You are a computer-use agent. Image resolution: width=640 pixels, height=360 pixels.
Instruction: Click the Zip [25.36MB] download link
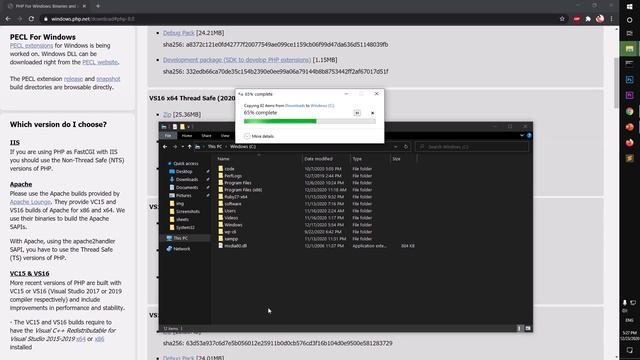167,115
